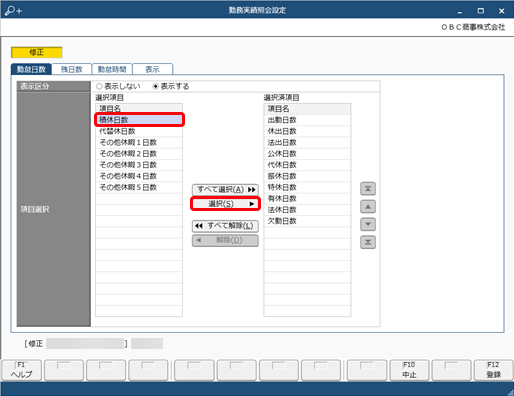Select 公休日数 in the selected items list

[307, 154]
